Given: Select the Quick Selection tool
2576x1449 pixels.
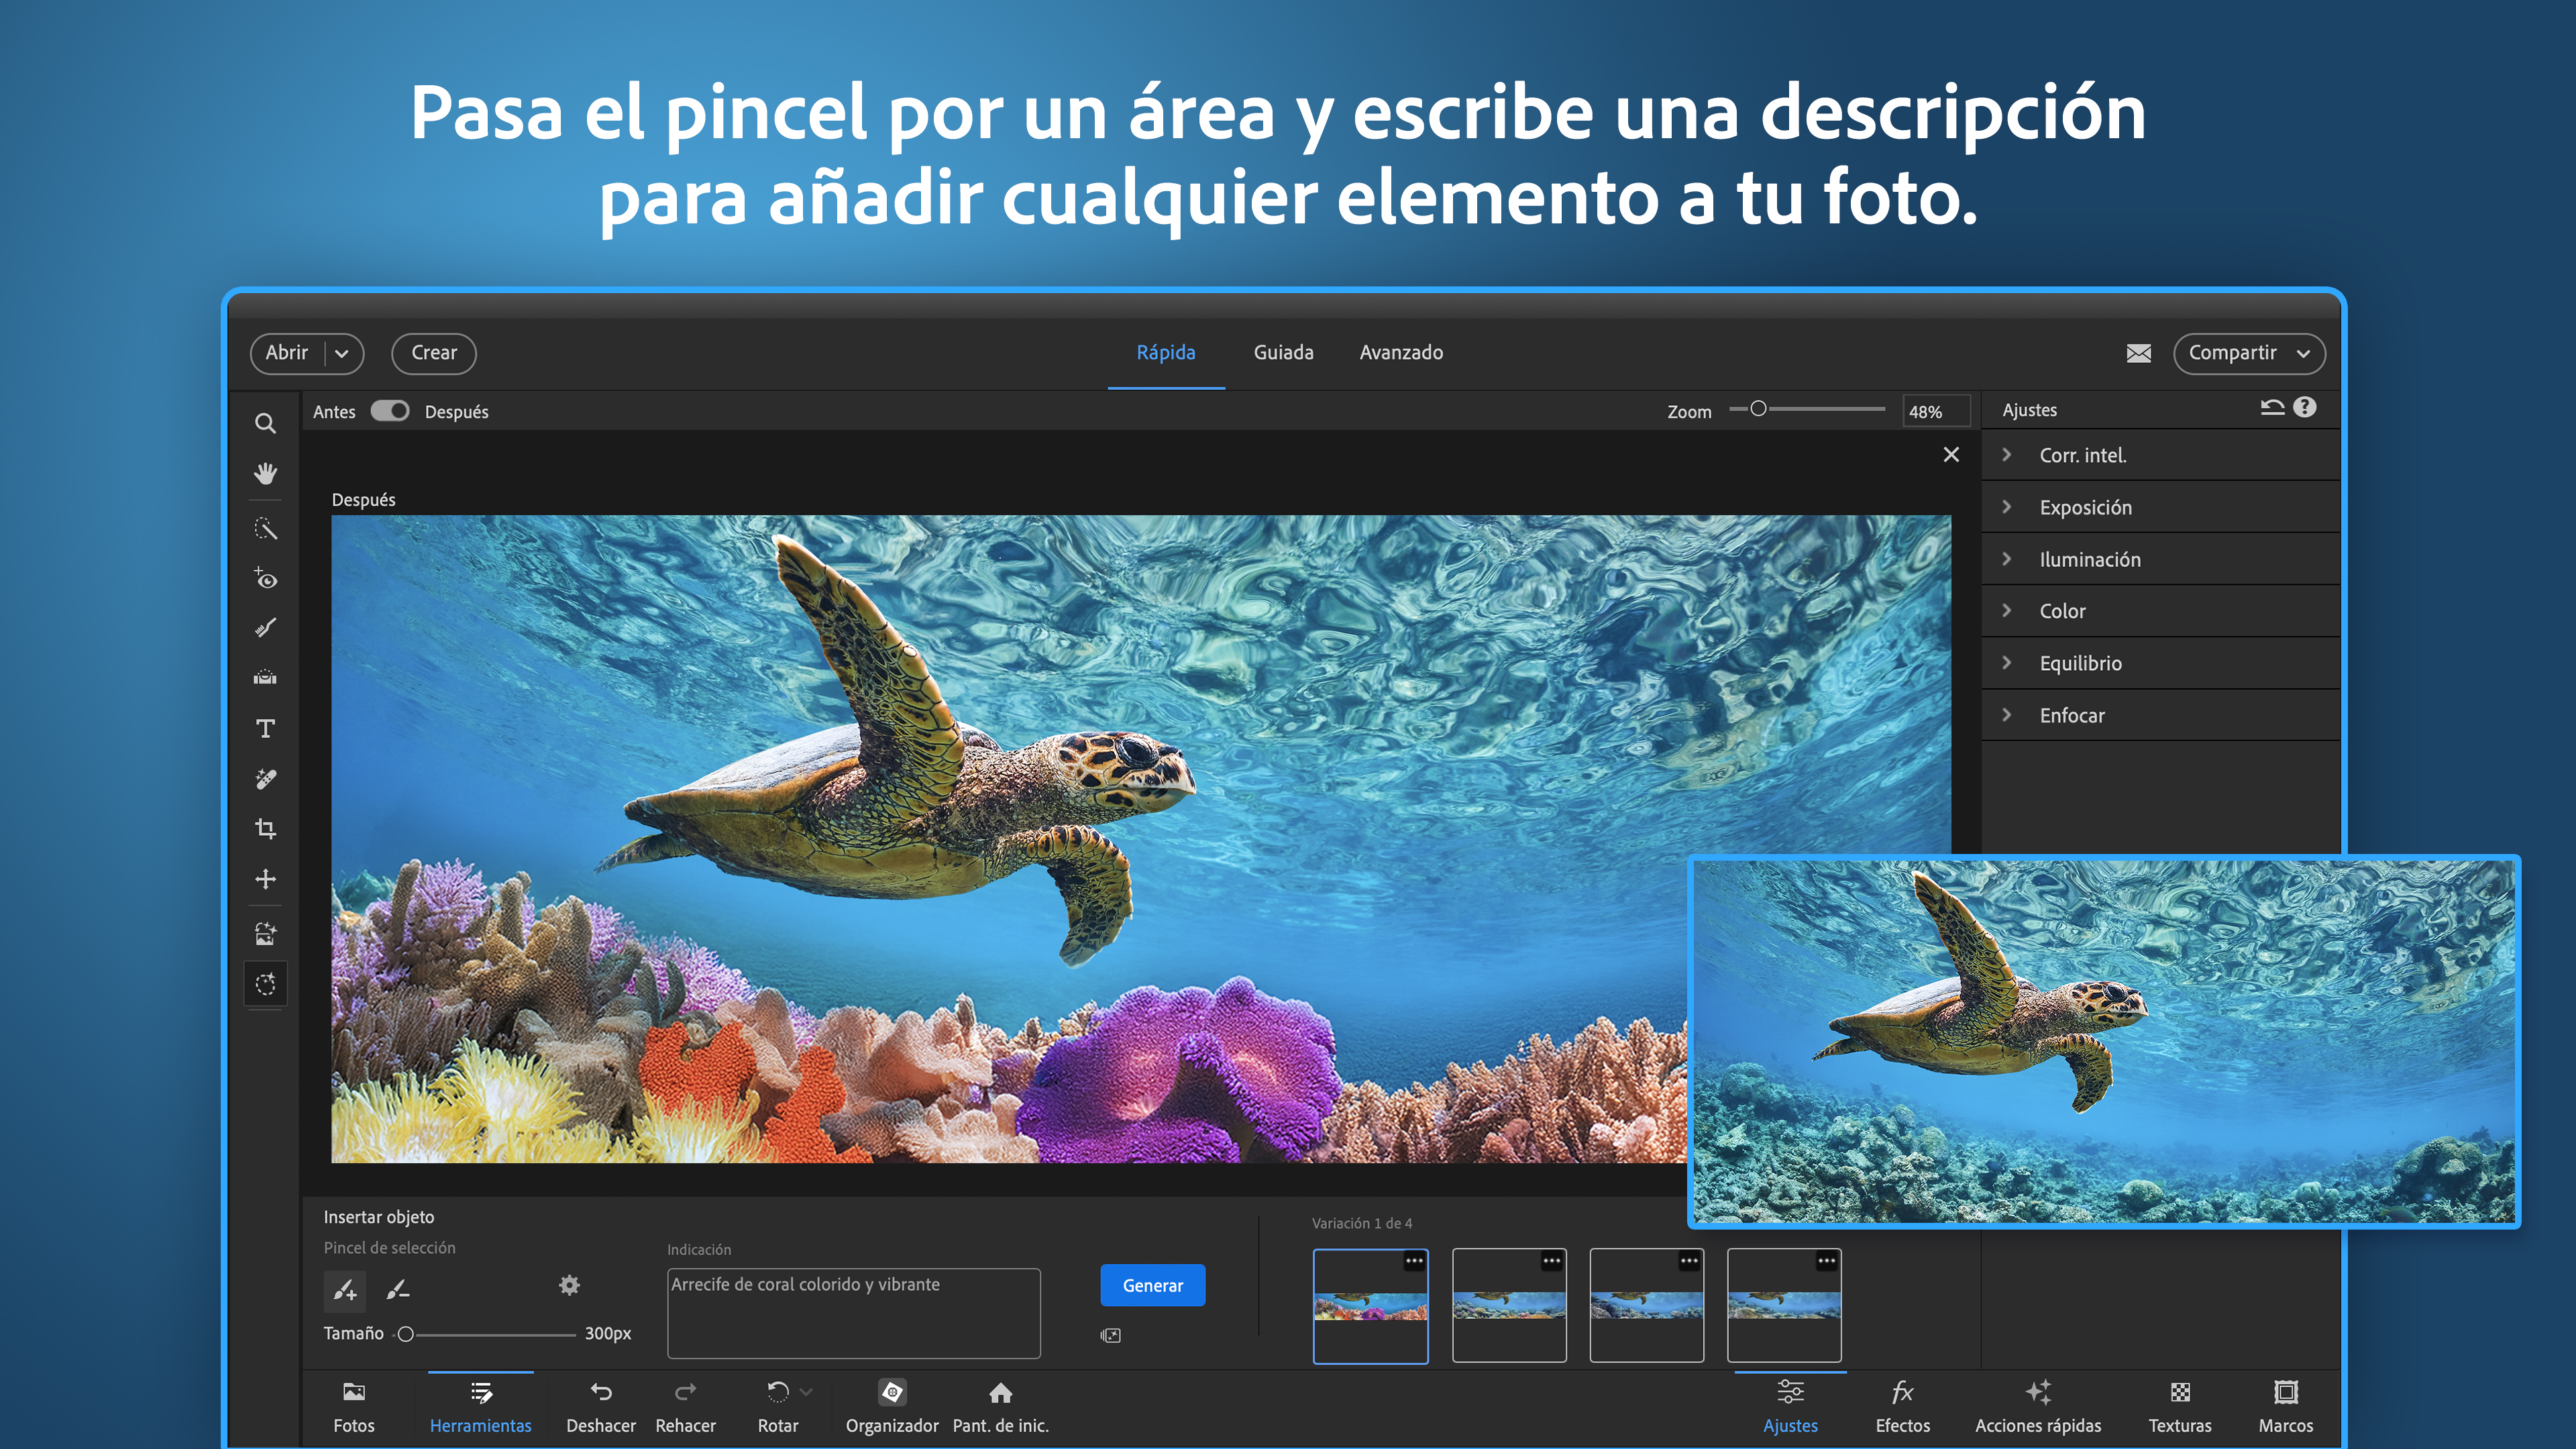Looking at the screenshot, I should 265,529.
